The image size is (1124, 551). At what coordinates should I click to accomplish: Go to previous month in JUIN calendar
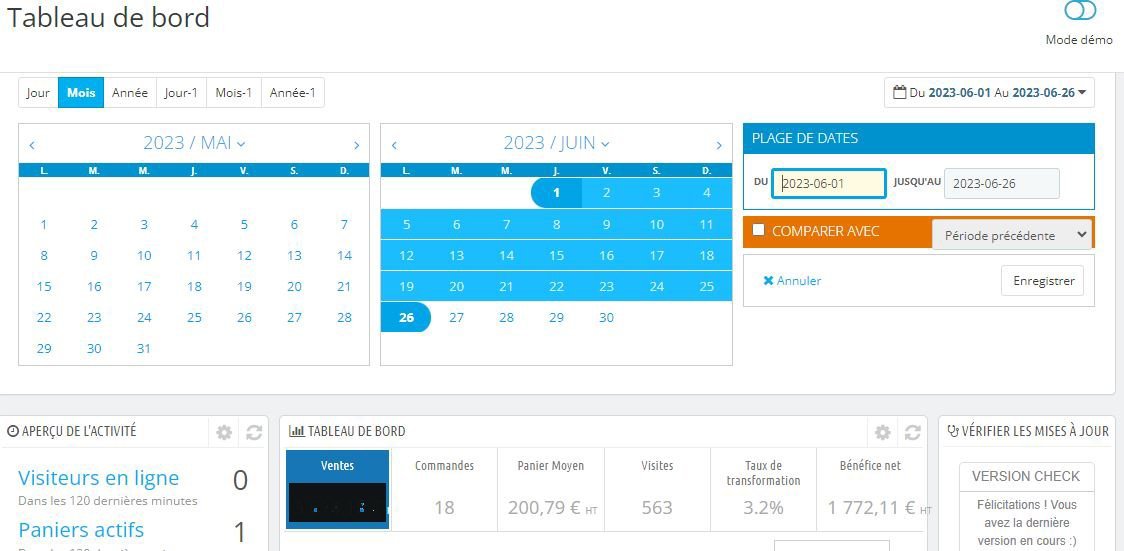[x=394, y=145]
